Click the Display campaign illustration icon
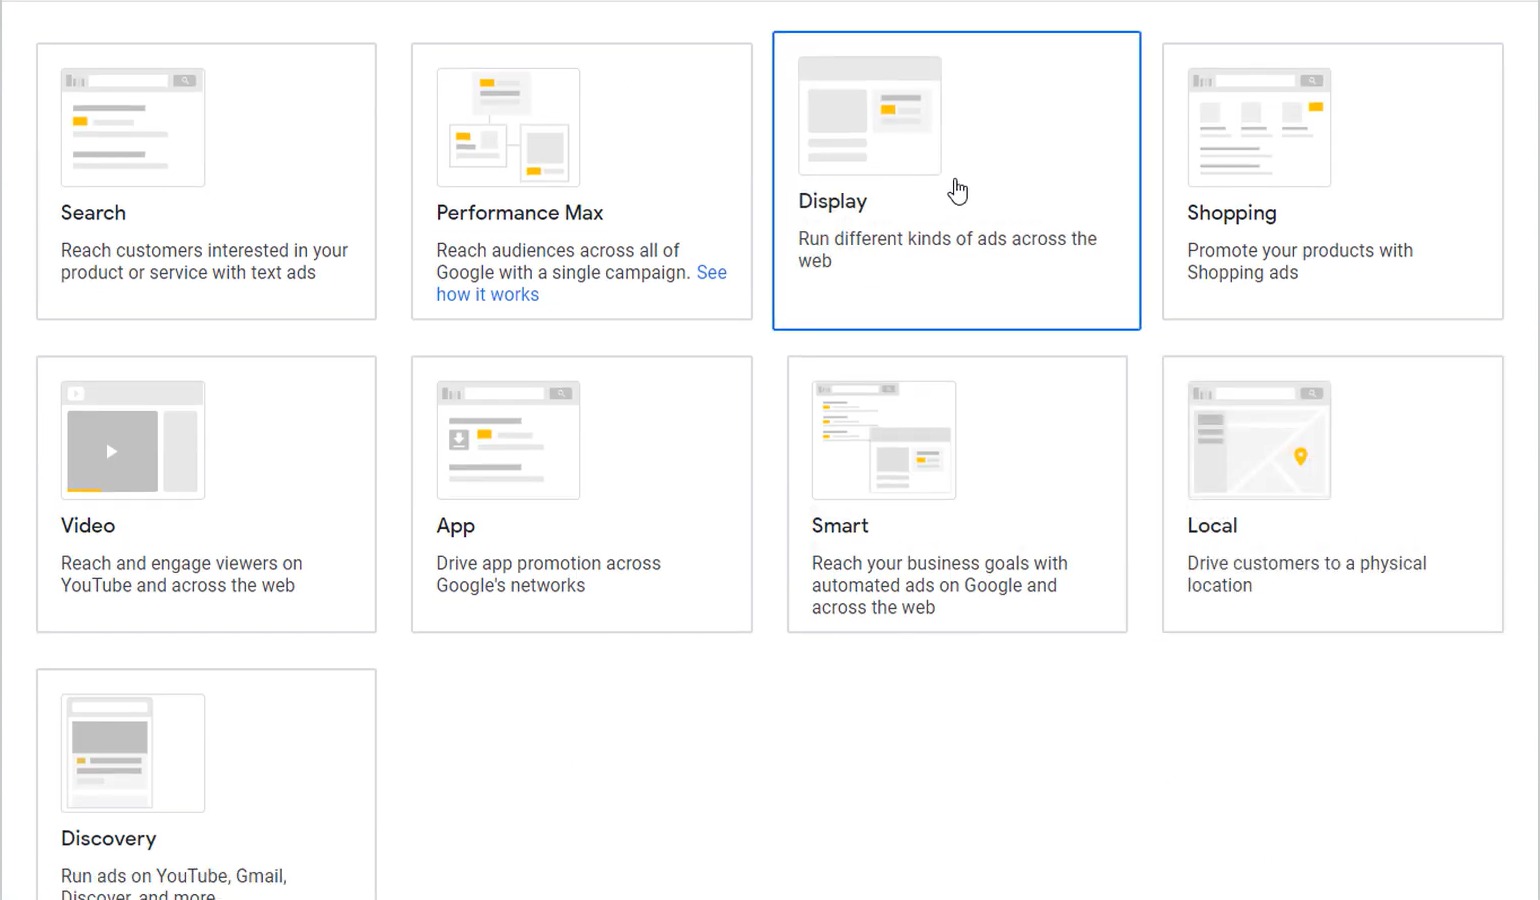The width and height of the screenshot is (1540, 900). tap(869, 115)
